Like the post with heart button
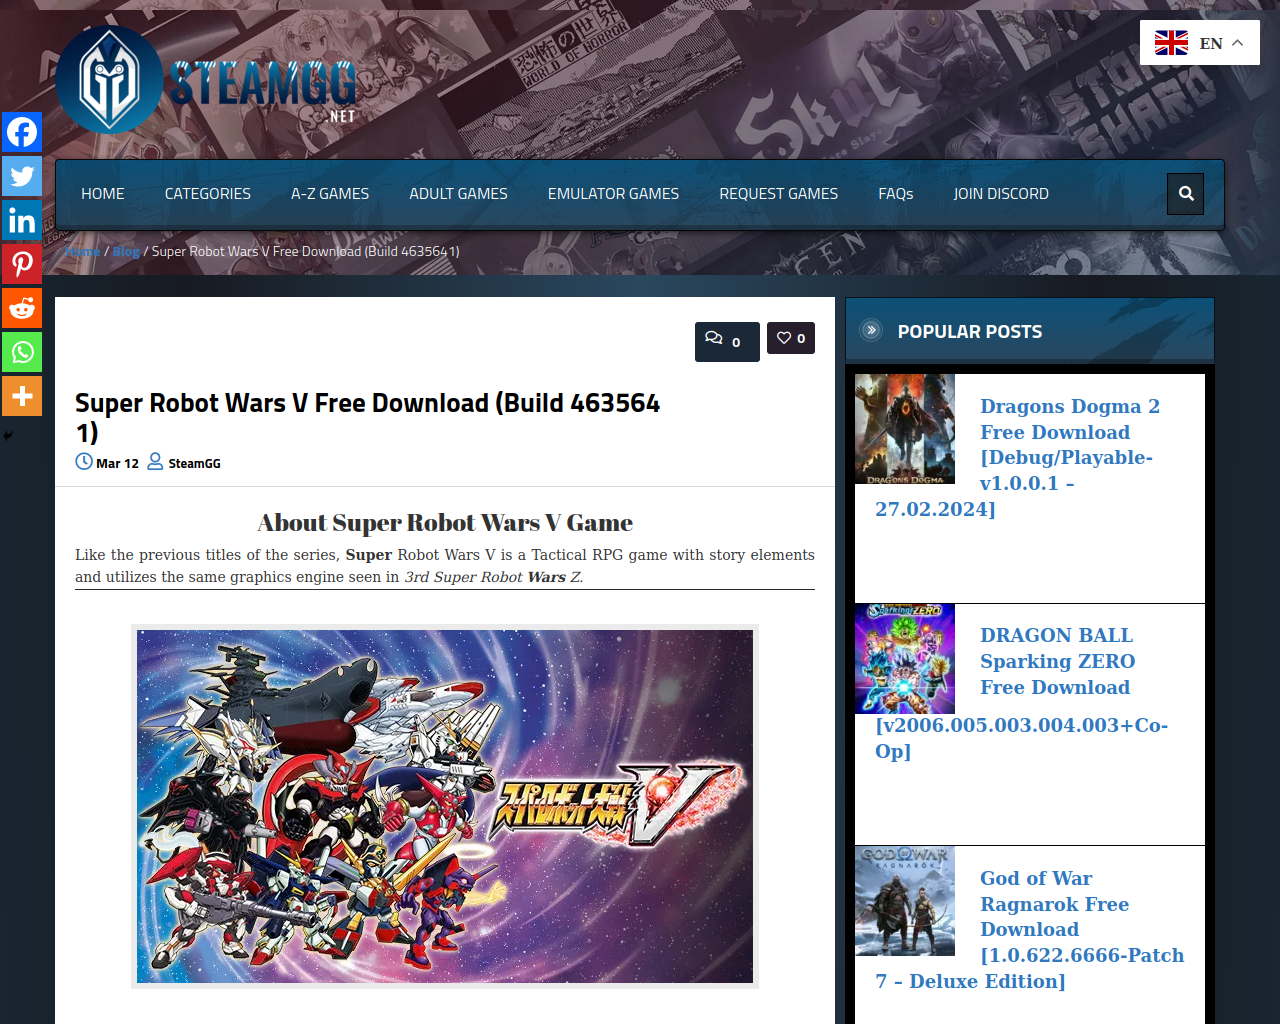1280x1024 pixels. (791, 338)
